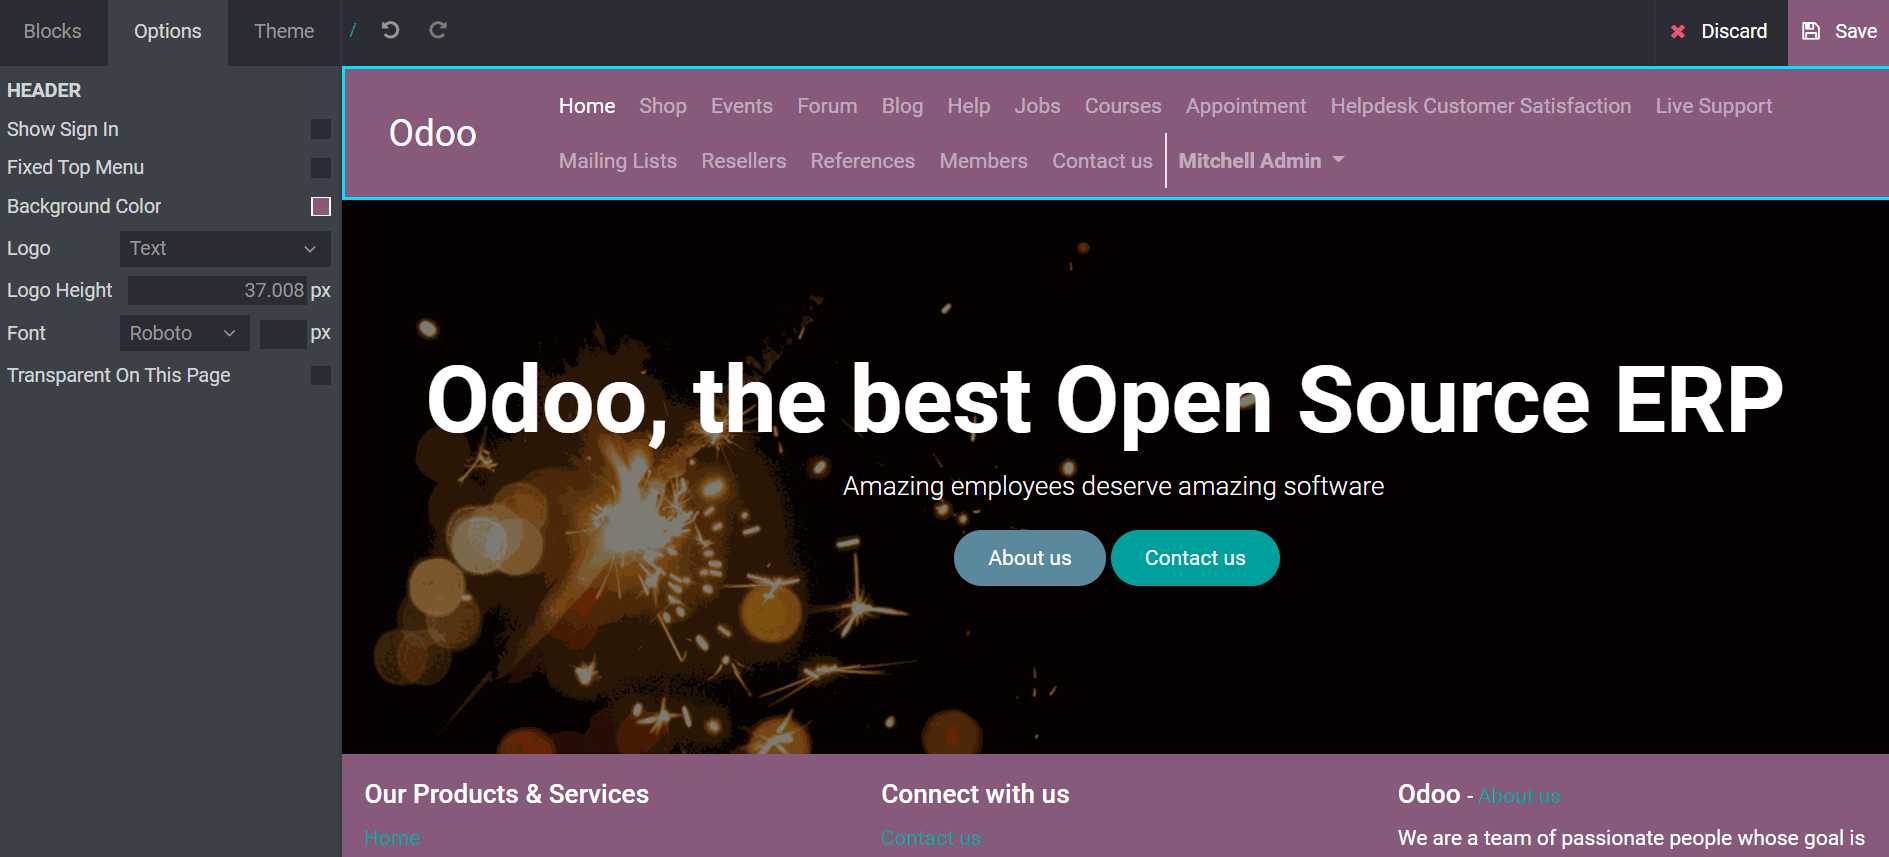Screen dimensions: 1889x857
Task: Open the Shop menu link
Action: [663, 106]
